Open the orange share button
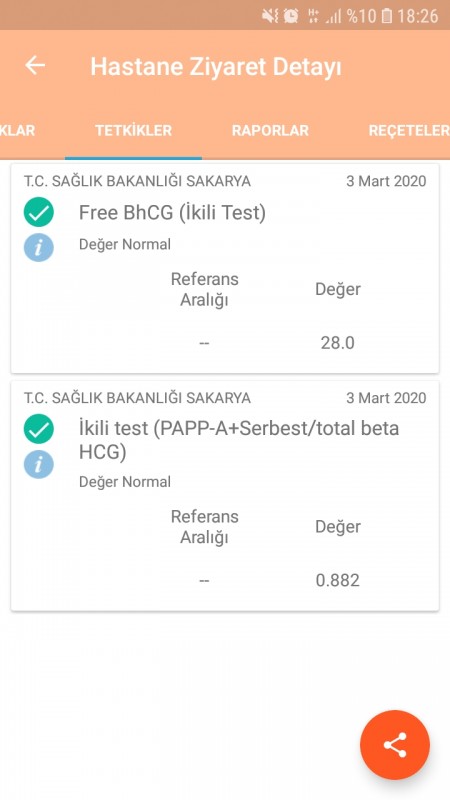450x800 pixels. (395, 745)
